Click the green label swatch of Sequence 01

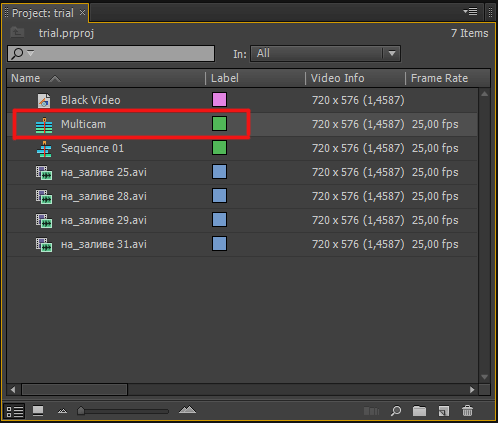click(x=219, y=148)
